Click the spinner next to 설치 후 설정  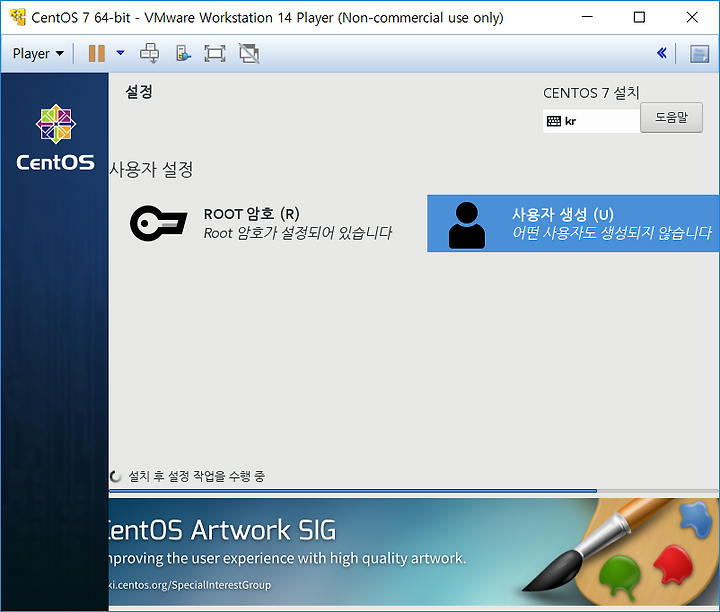tap(115, 477)
